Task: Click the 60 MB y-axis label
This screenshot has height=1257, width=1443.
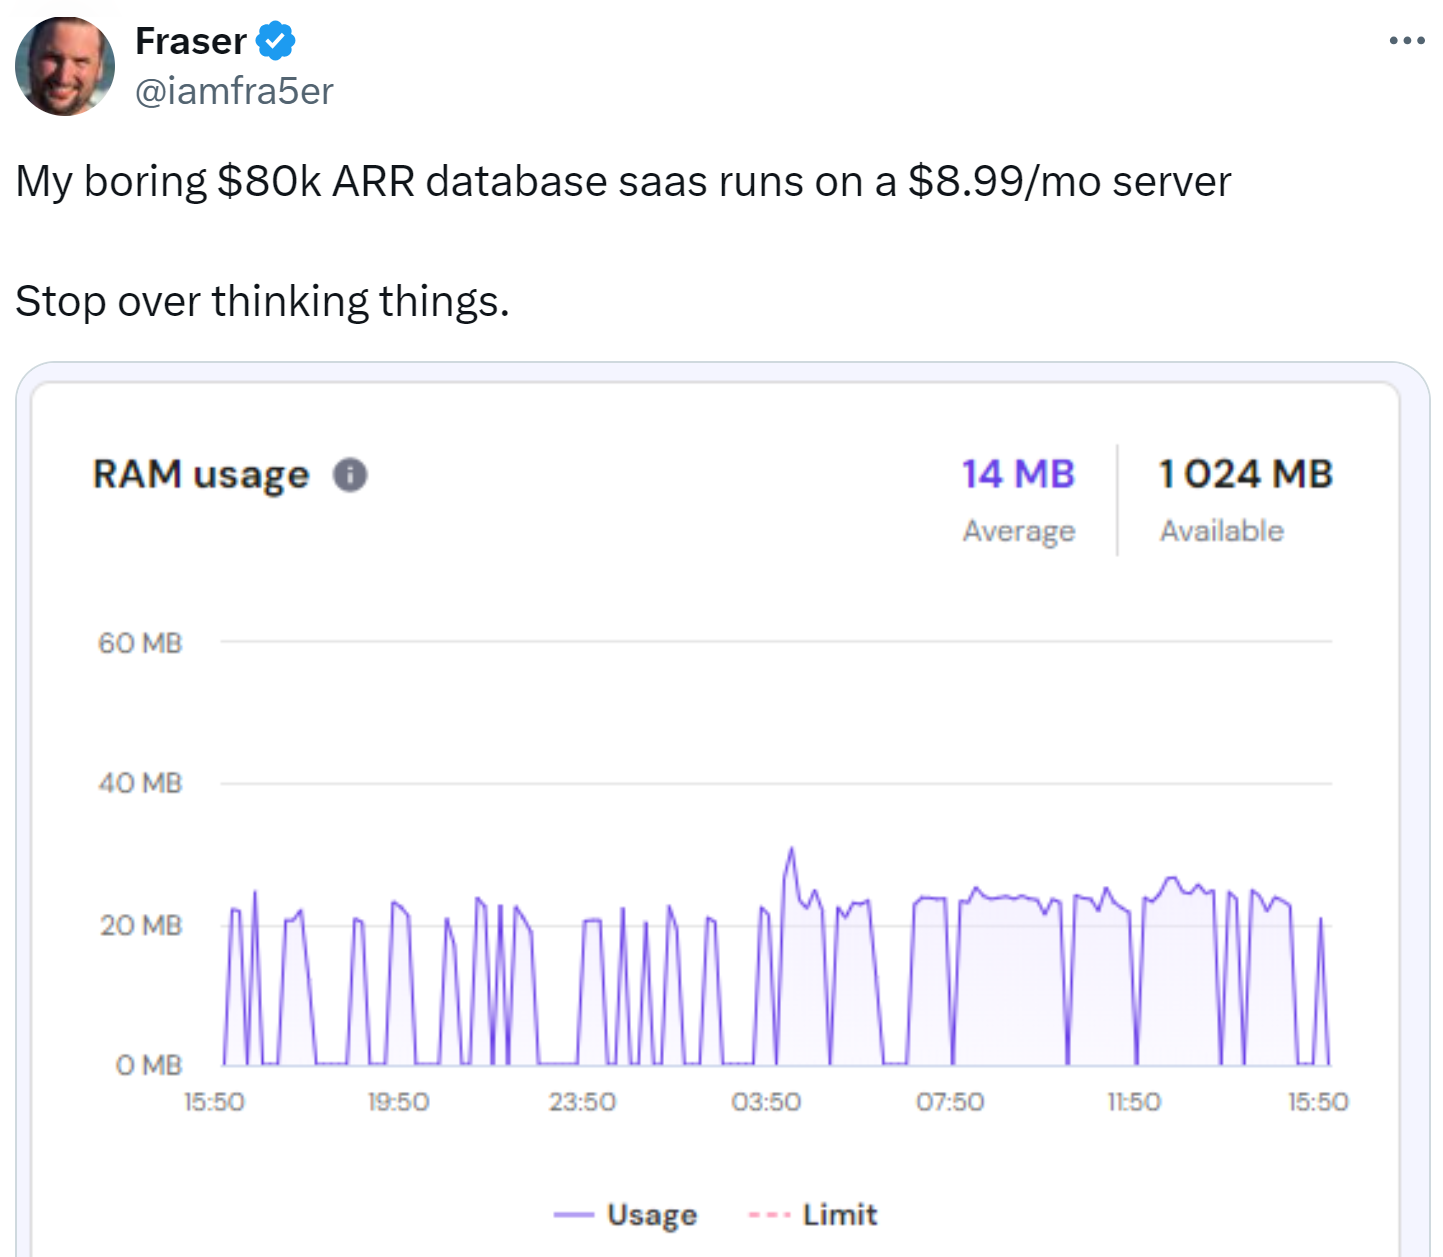Action: point(140,642)
